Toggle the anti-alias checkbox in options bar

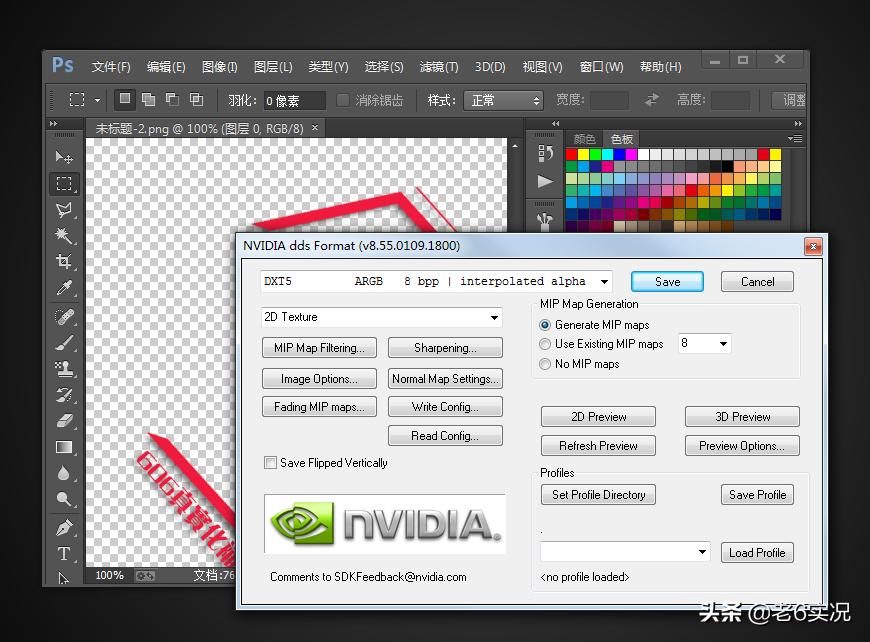(x=343, y=100)
